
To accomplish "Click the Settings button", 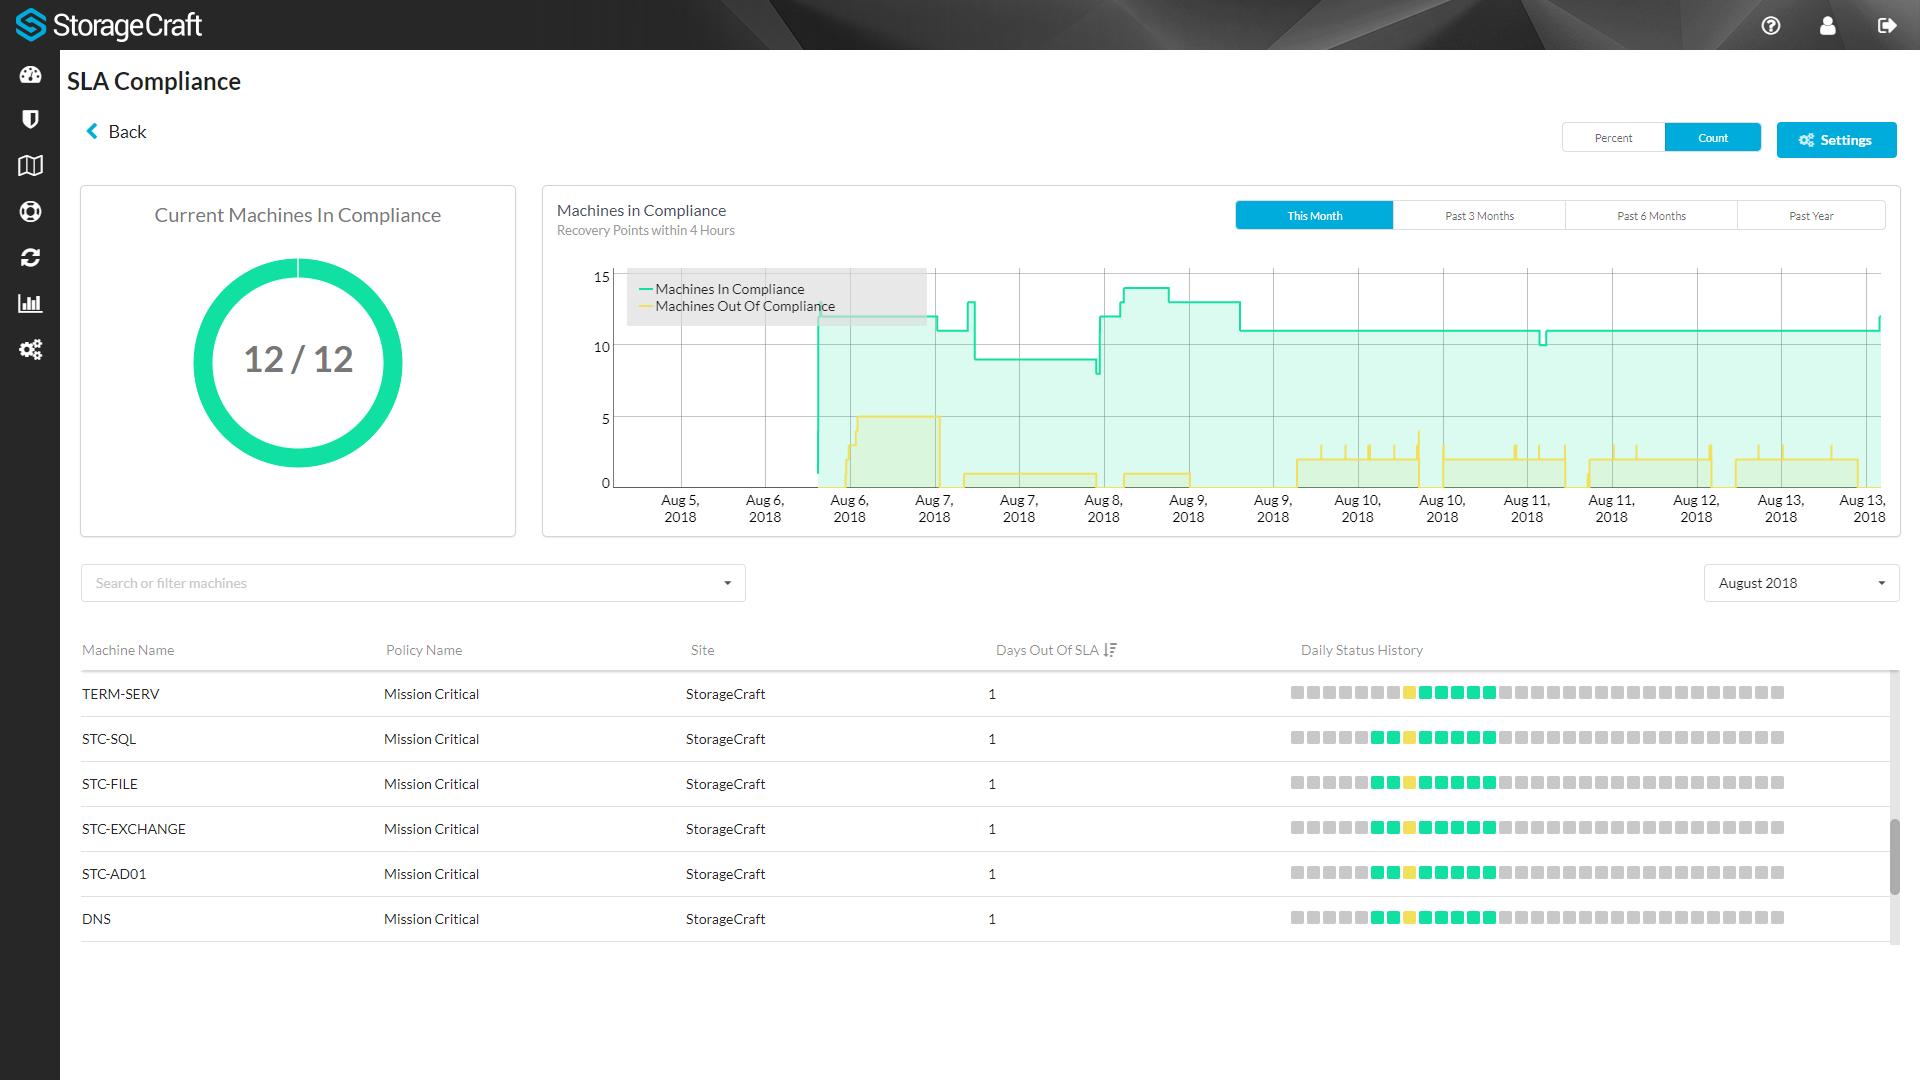I will (1836, 140).
